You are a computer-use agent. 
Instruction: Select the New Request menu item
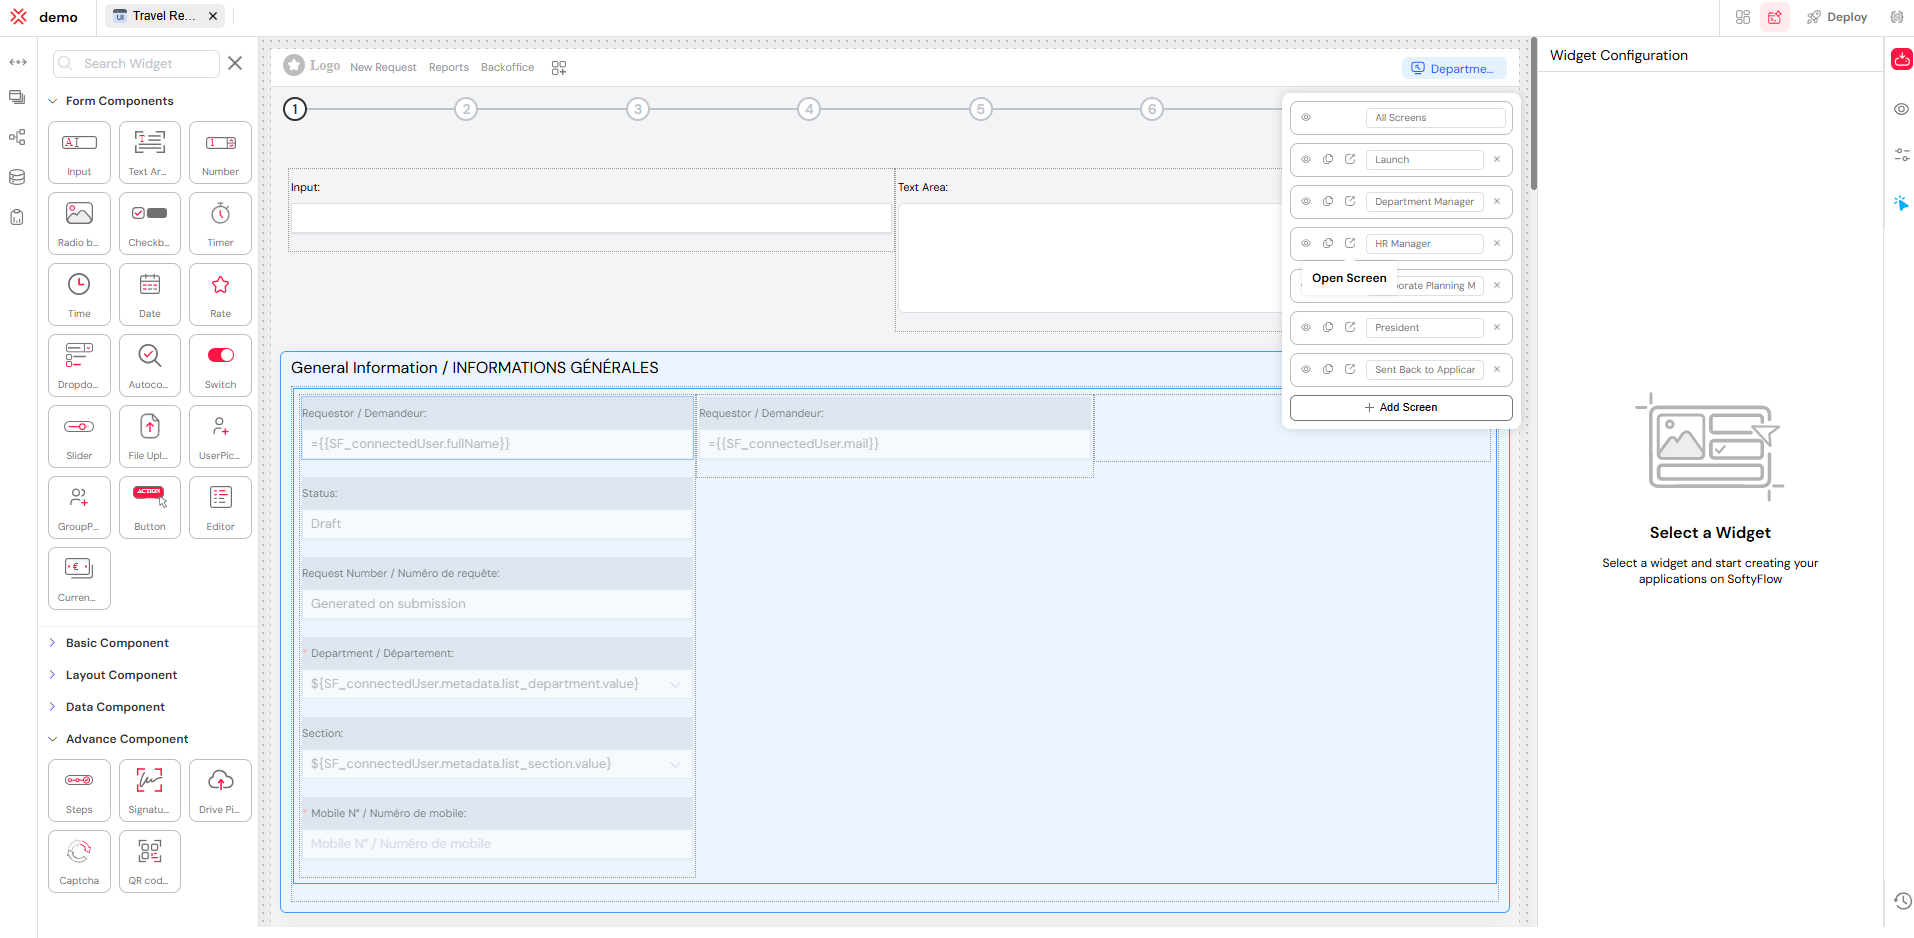click(383, 67)
